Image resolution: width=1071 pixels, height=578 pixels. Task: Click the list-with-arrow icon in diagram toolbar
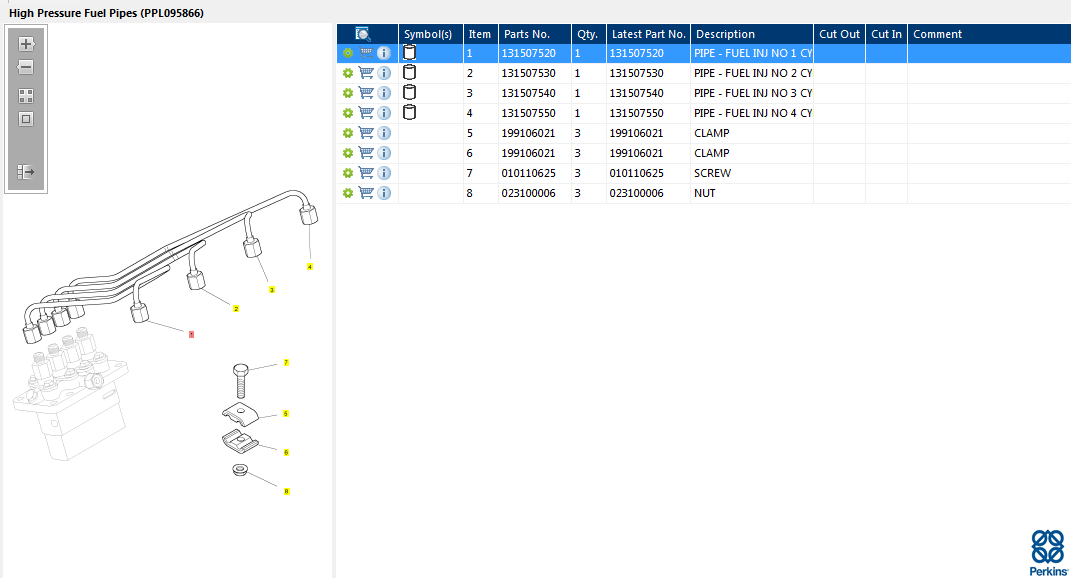26,172
